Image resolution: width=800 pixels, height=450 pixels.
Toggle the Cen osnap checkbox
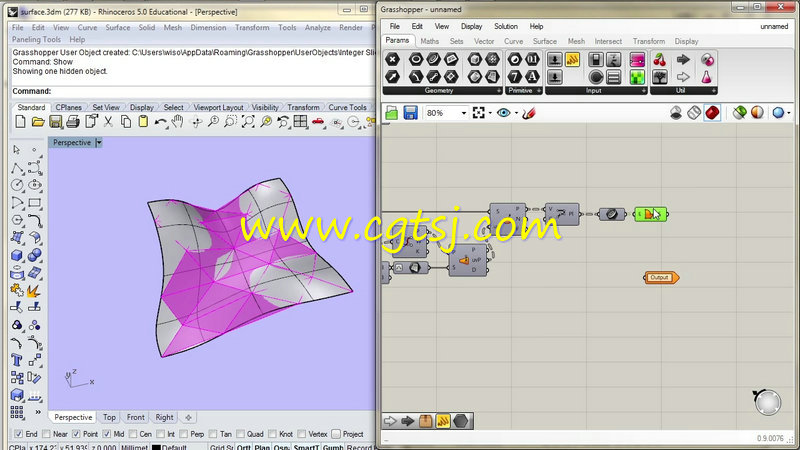(133, 434)
